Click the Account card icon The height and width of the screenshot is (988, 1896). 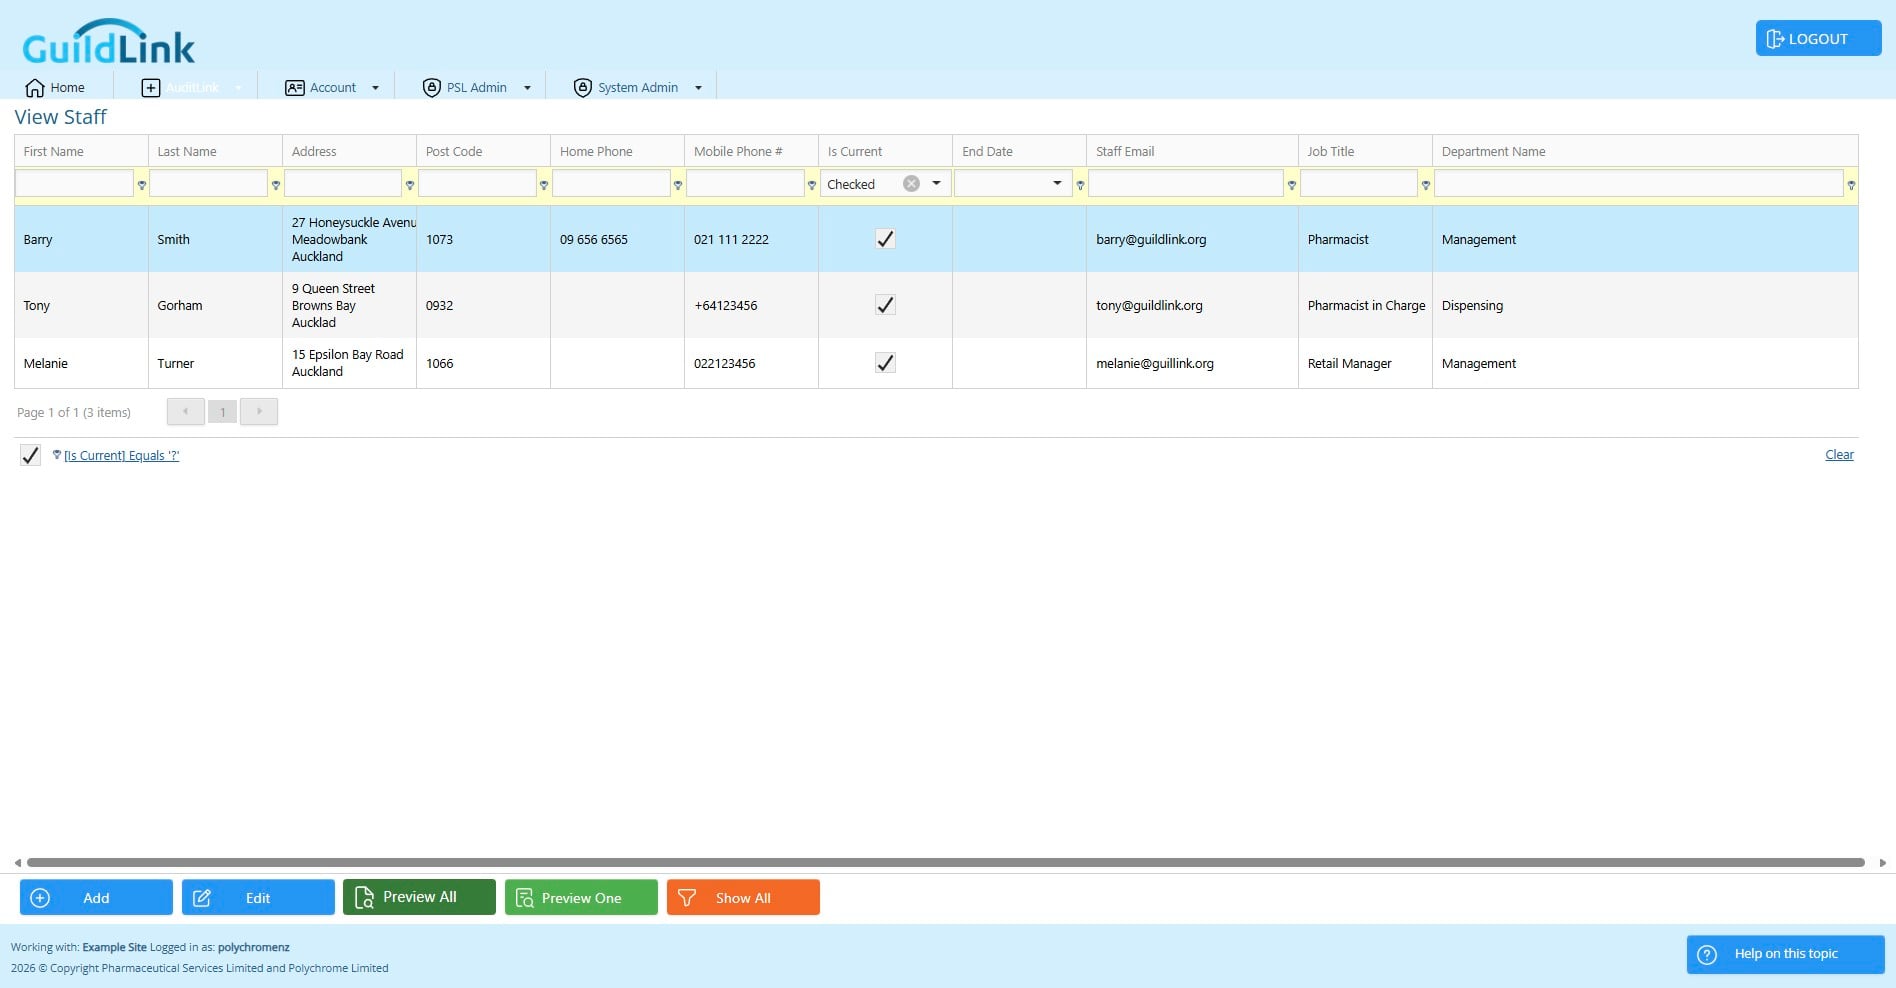(294, 88)
